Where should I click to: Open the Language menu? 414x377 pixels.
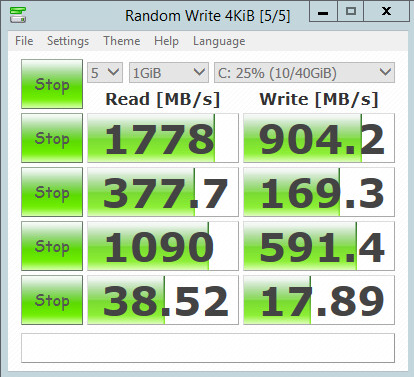(219, 41)
